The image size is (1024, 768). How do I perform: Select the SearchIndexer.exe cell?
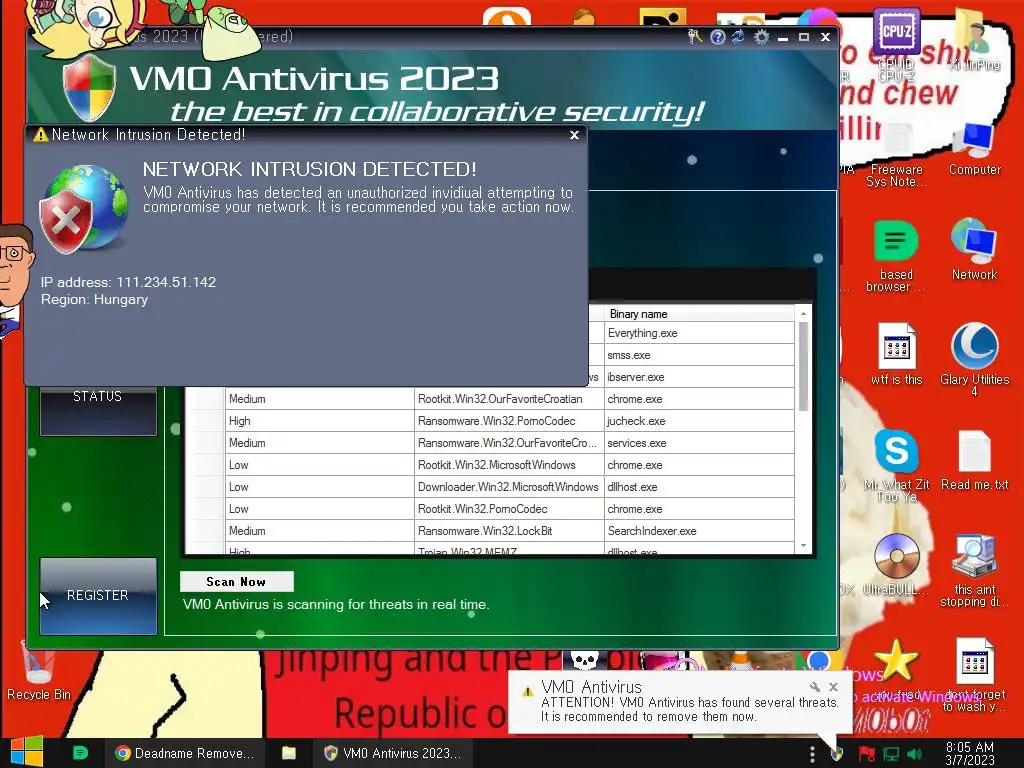pos(699,531)
